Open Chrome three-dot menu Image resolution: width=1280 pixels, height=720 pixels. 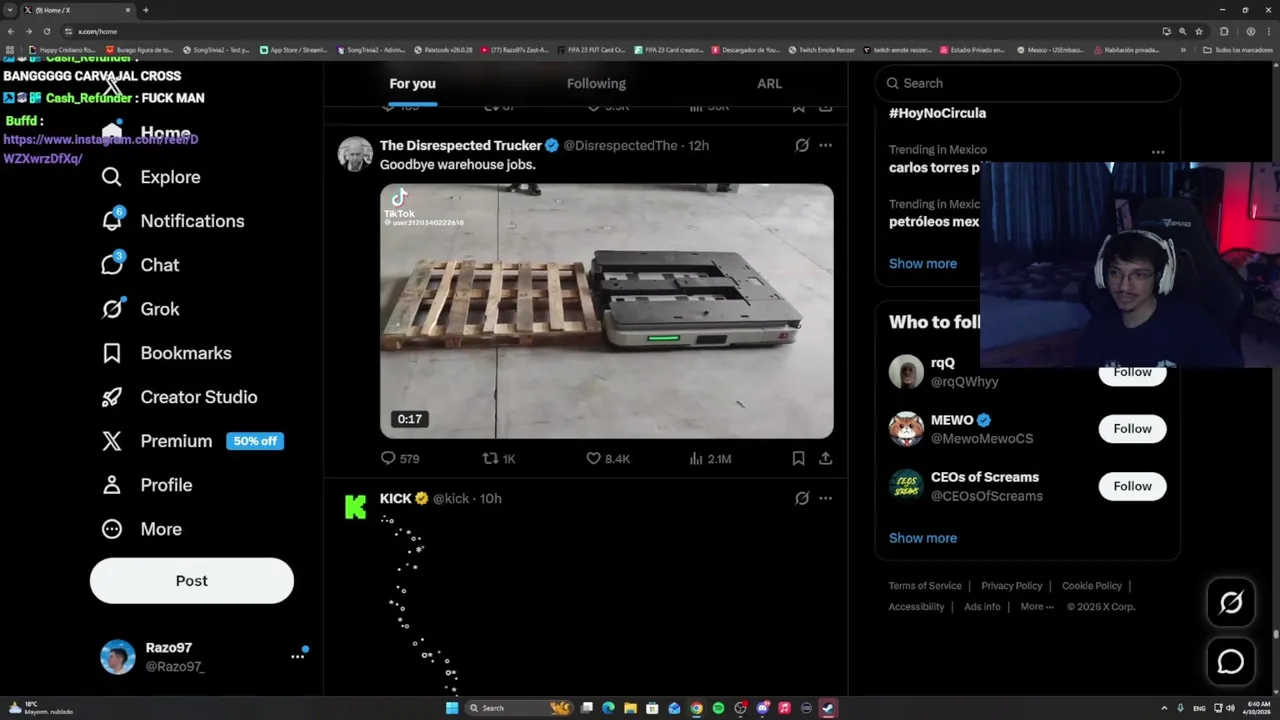1268,31
